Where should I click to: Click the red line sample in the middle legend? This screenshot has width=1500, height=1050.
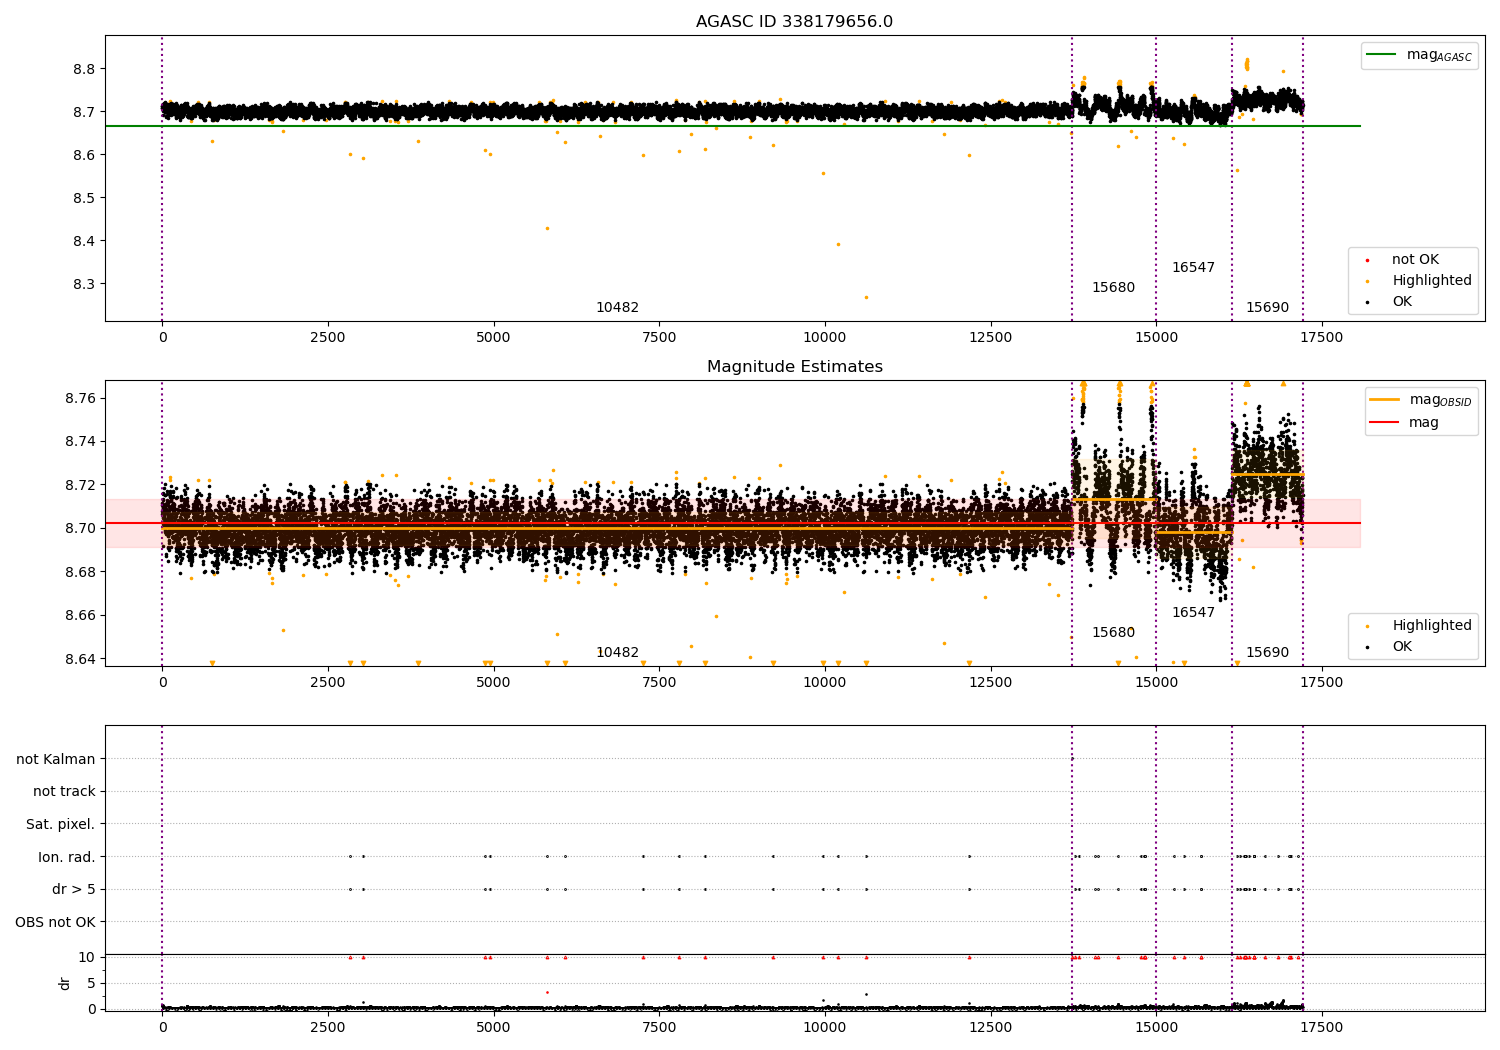tap(1384, 423)
